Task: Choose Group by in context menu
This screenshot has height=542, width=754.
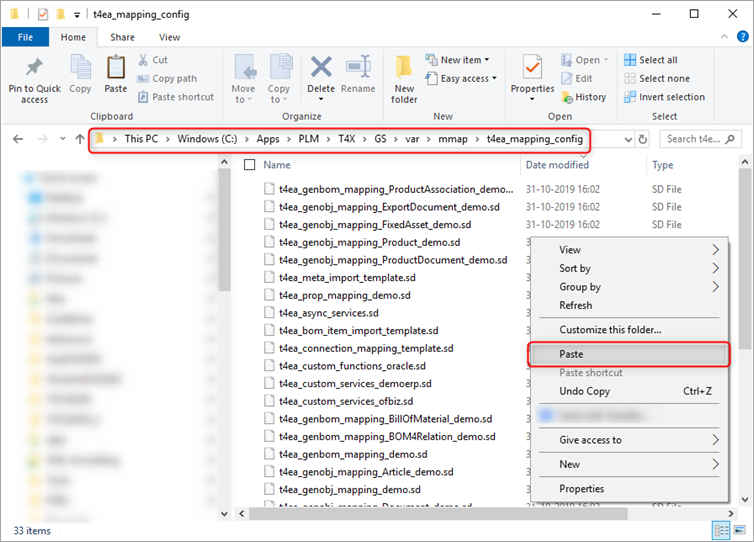Action: point(629,287)
